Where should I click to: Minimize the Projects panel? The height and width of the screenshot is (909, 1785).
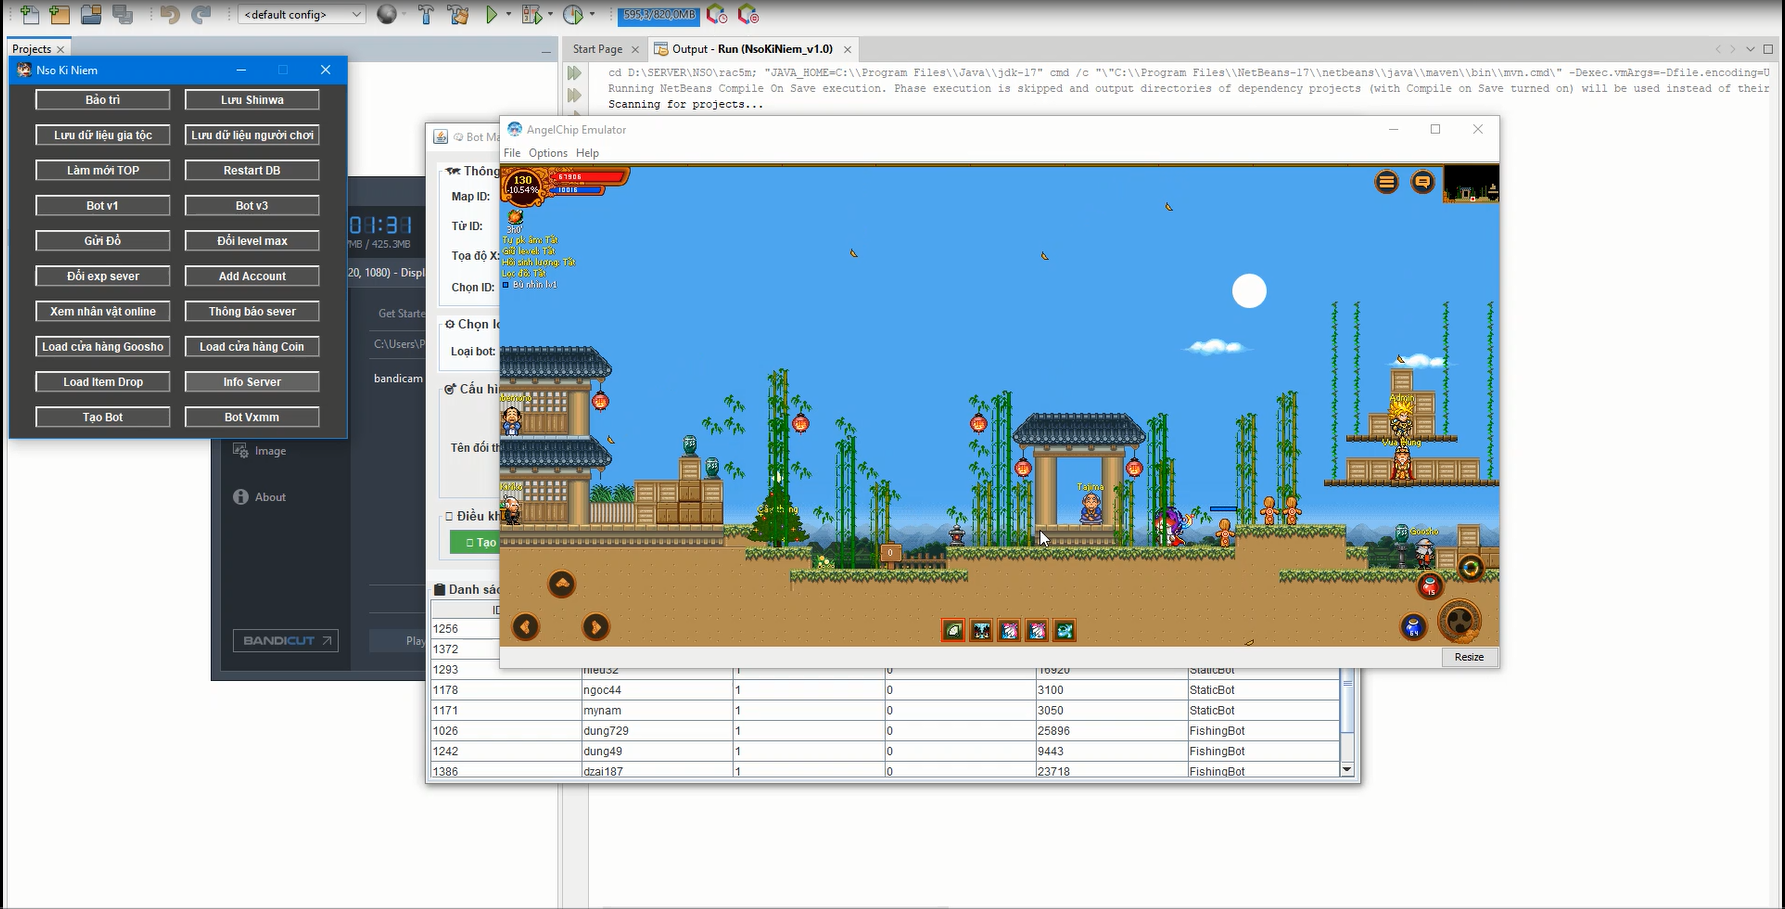[546, 50]
